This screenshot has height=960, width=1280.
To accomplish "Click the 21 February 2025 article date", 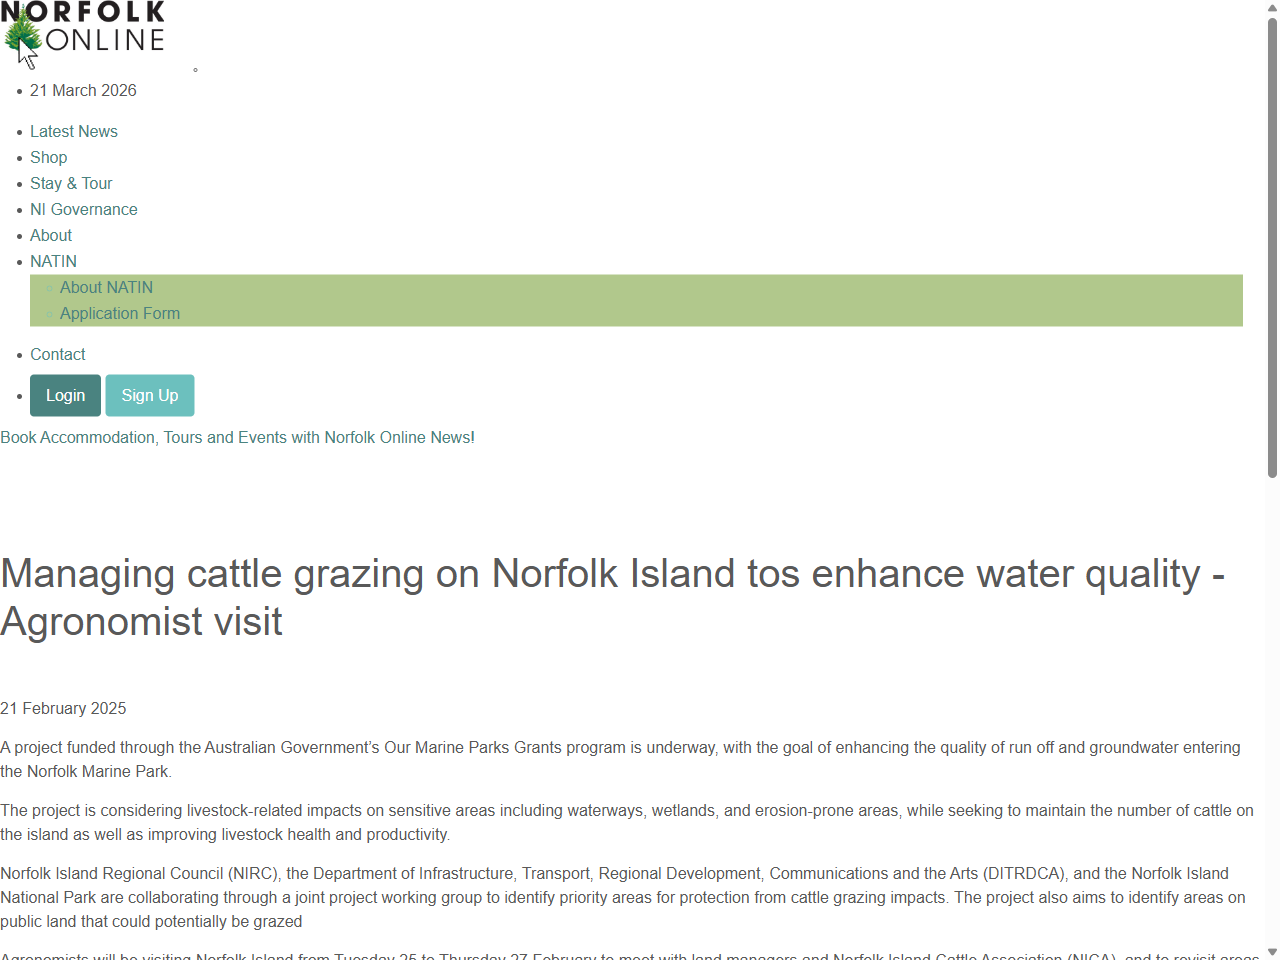I will pyautogui.click(x=63, y=708).
